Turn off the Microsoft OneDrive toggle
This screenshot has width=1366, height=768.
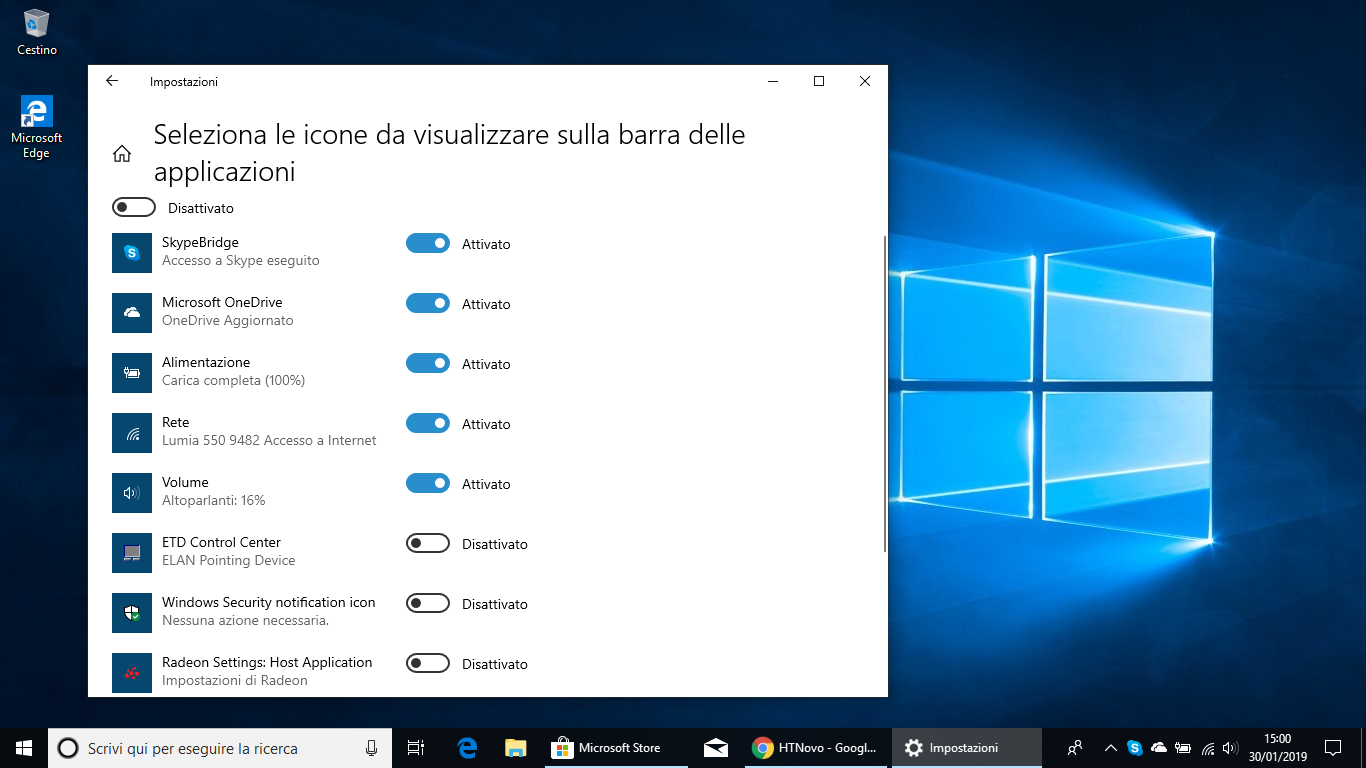click(x=428, y=303)
